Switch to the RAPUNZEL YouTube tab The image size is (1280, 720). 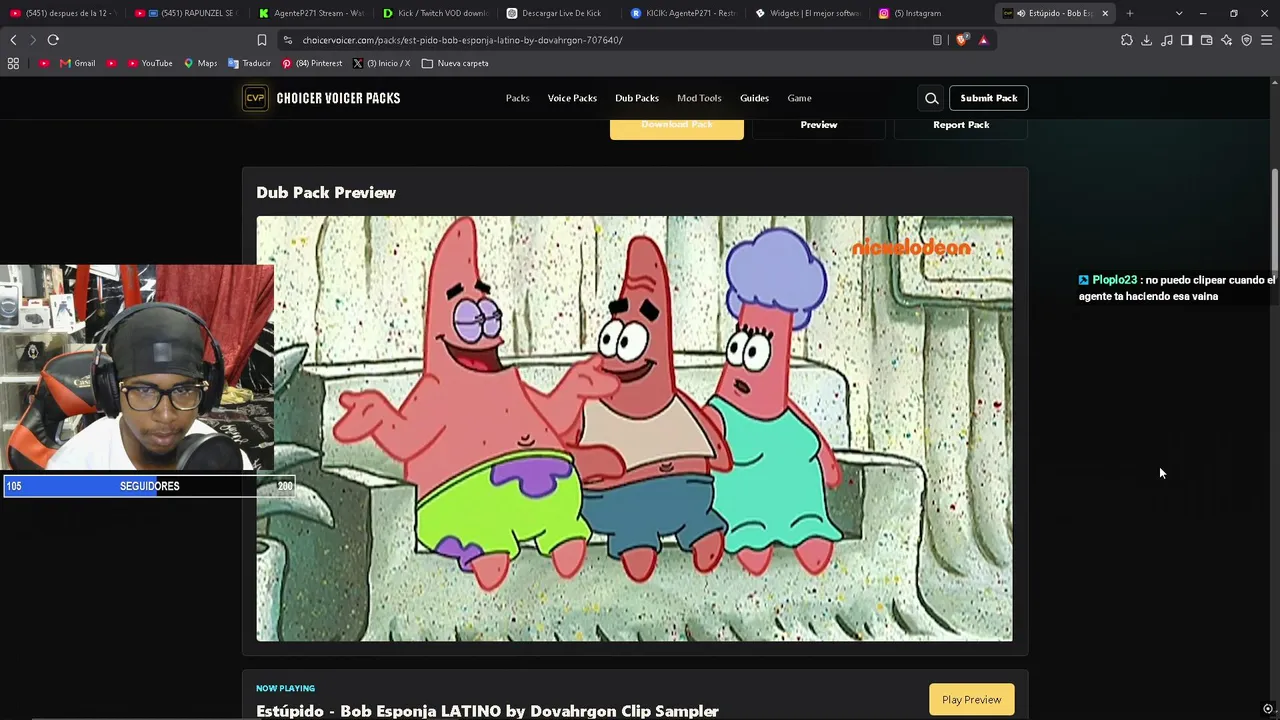[x=186, y=13]
